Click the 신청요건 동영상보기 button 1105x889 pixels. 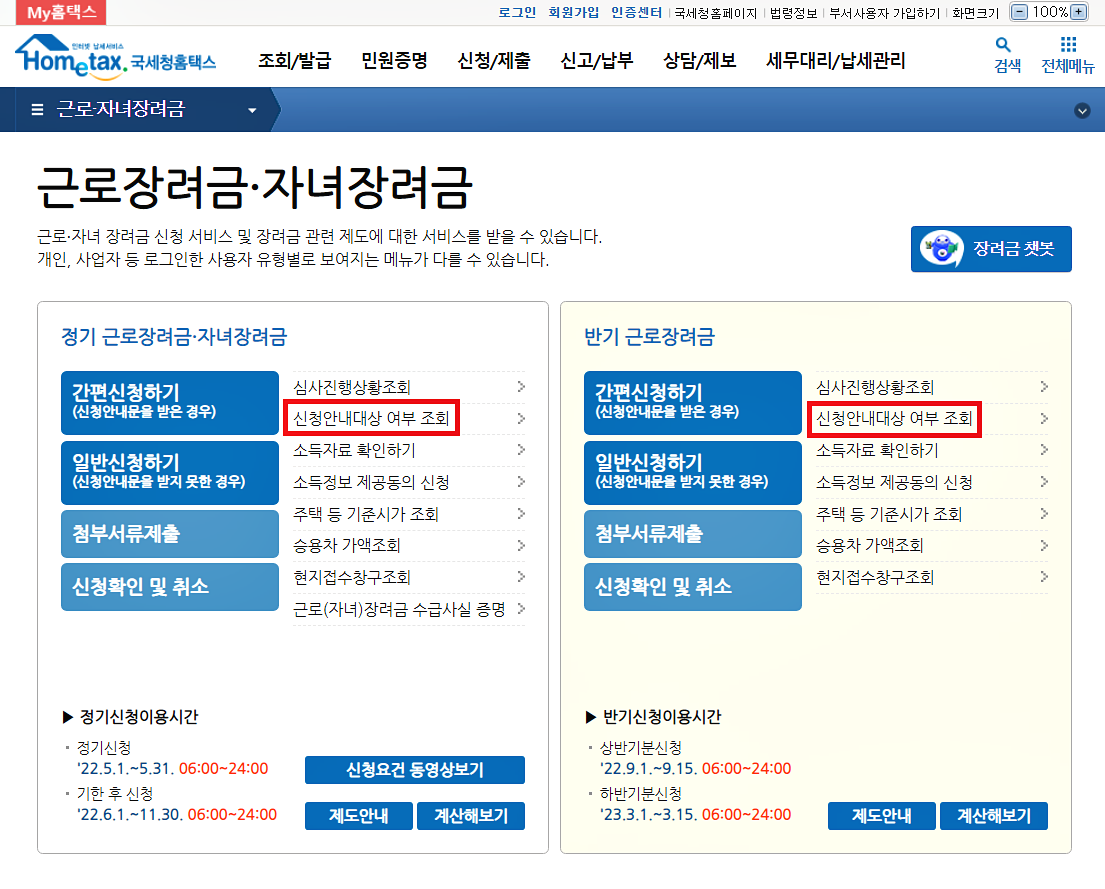click(415, 770)
